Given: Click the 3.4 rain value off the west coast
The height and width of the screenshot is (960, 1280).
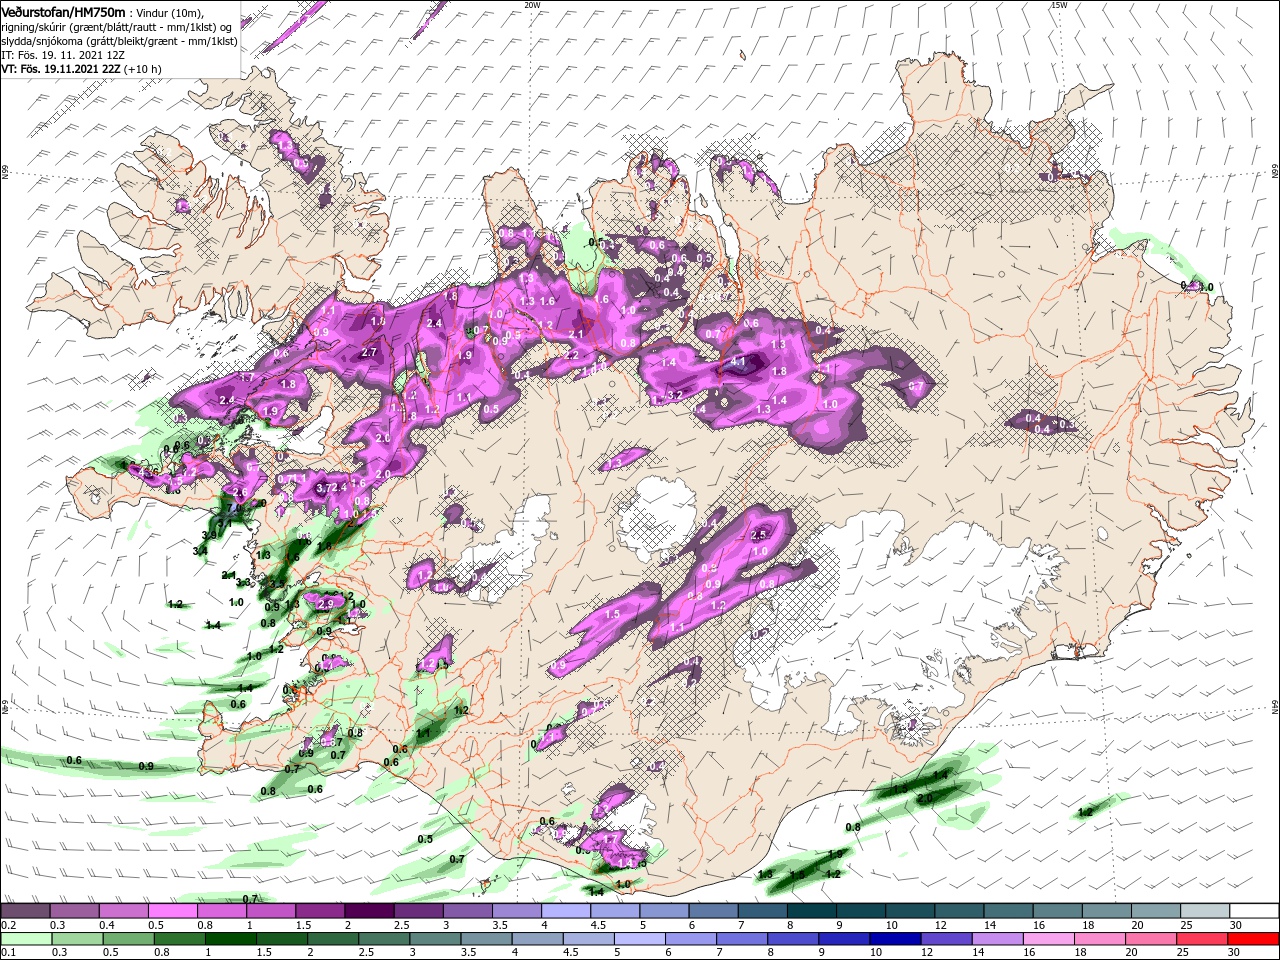Looking at the screenshot, I should [199, 550].
